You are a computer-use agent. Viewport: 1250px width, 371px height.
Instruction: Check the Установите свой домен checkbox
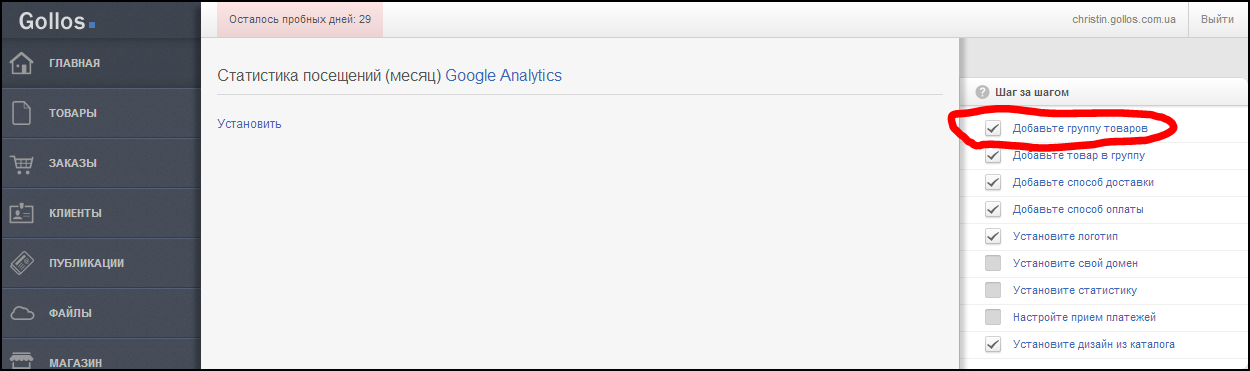[993, 263]
